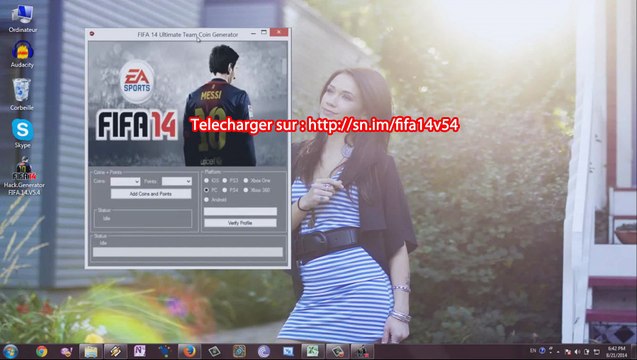Image resolution: width=637 pixels, height=360 pixels.
Task: Select the Audacity desktop shortcut
Action: coord(22,54)
